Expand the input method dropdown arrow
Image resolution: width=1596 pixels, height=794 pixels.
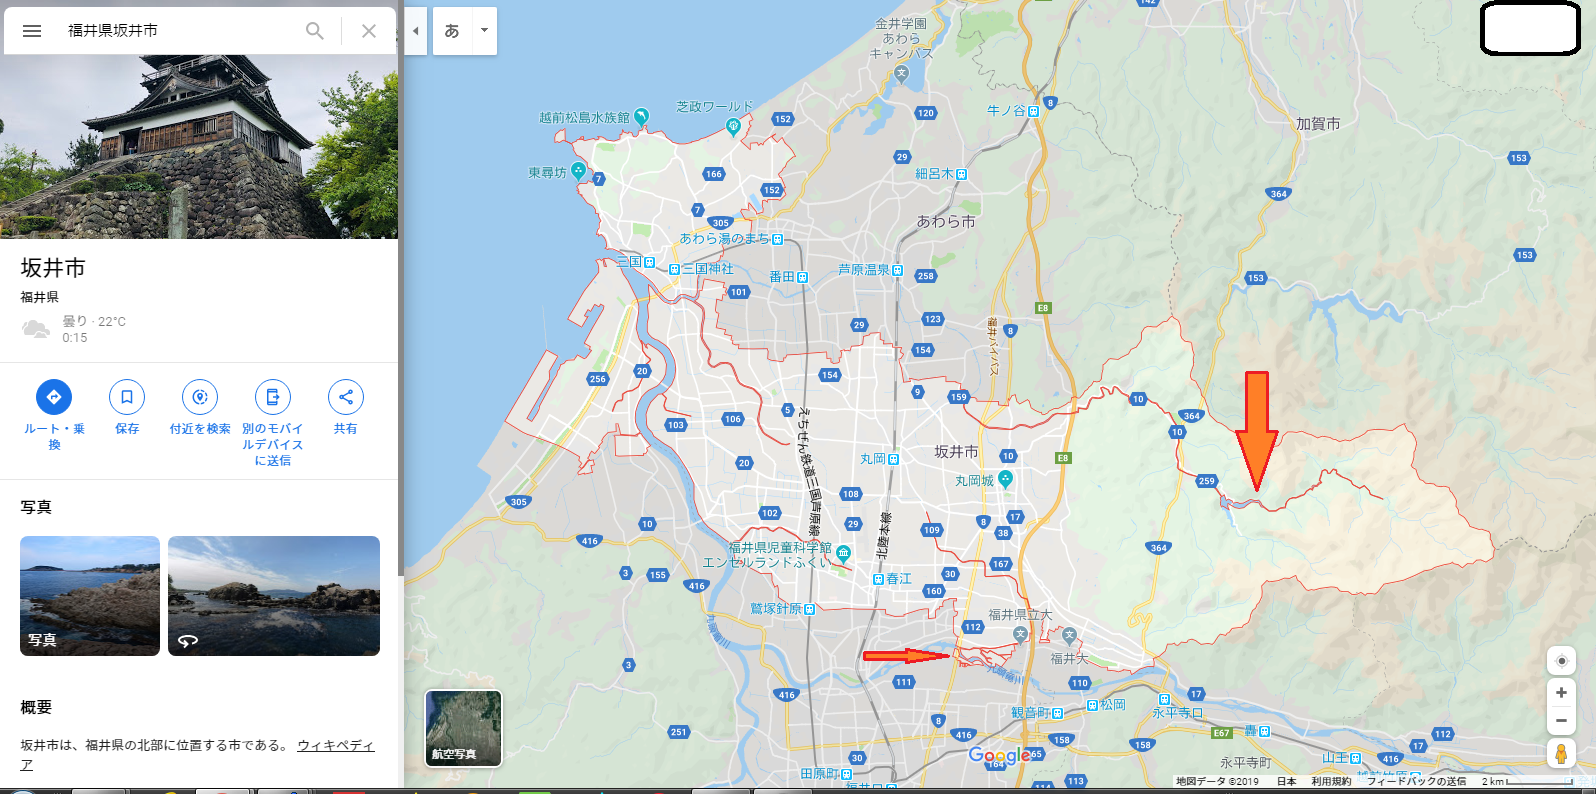click(x=484, y=31)
